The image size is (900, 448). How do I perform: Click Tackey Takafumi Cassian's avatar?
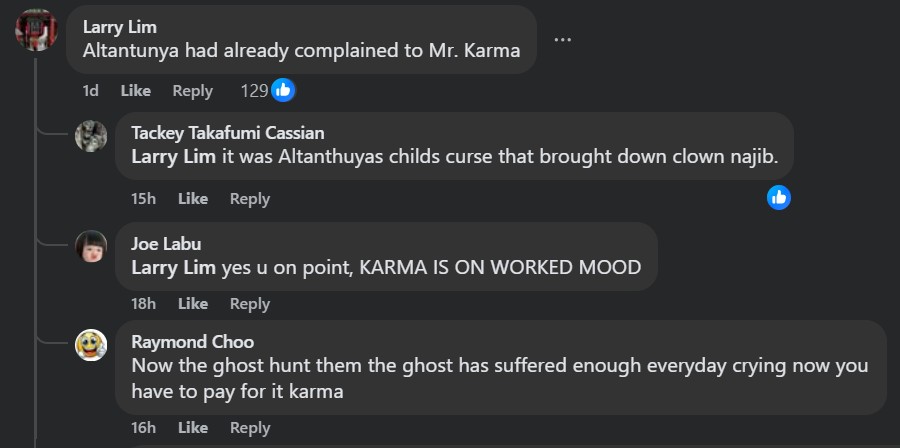pos(91,135)
